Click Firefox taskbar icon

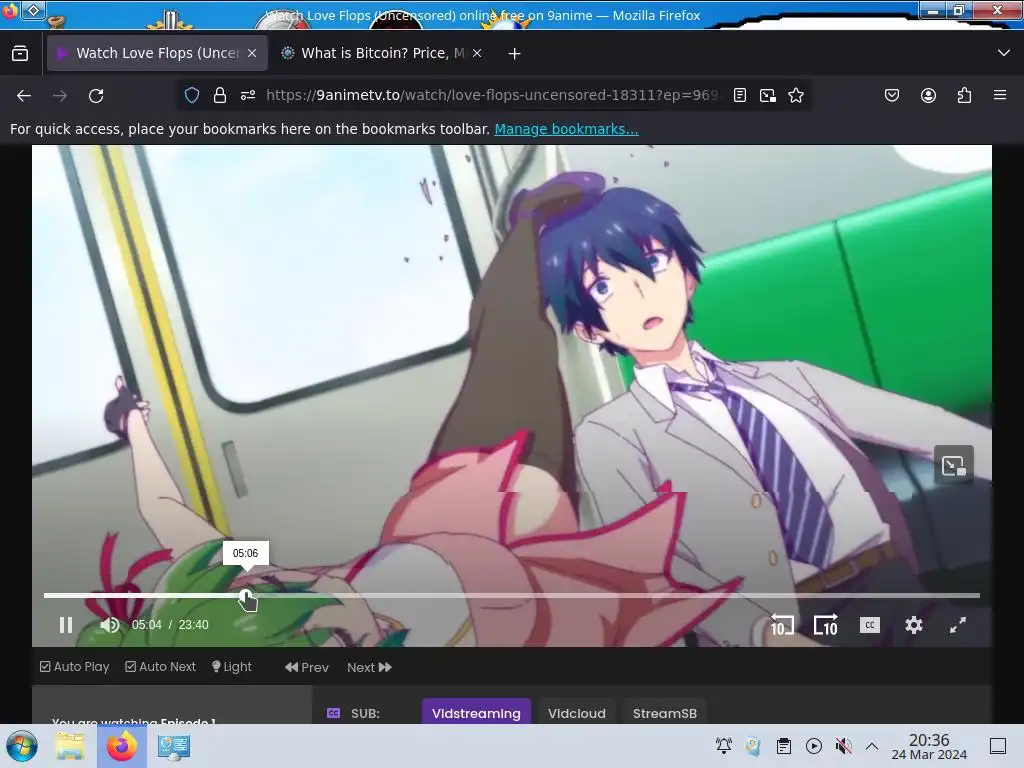[x=122, y=746]
